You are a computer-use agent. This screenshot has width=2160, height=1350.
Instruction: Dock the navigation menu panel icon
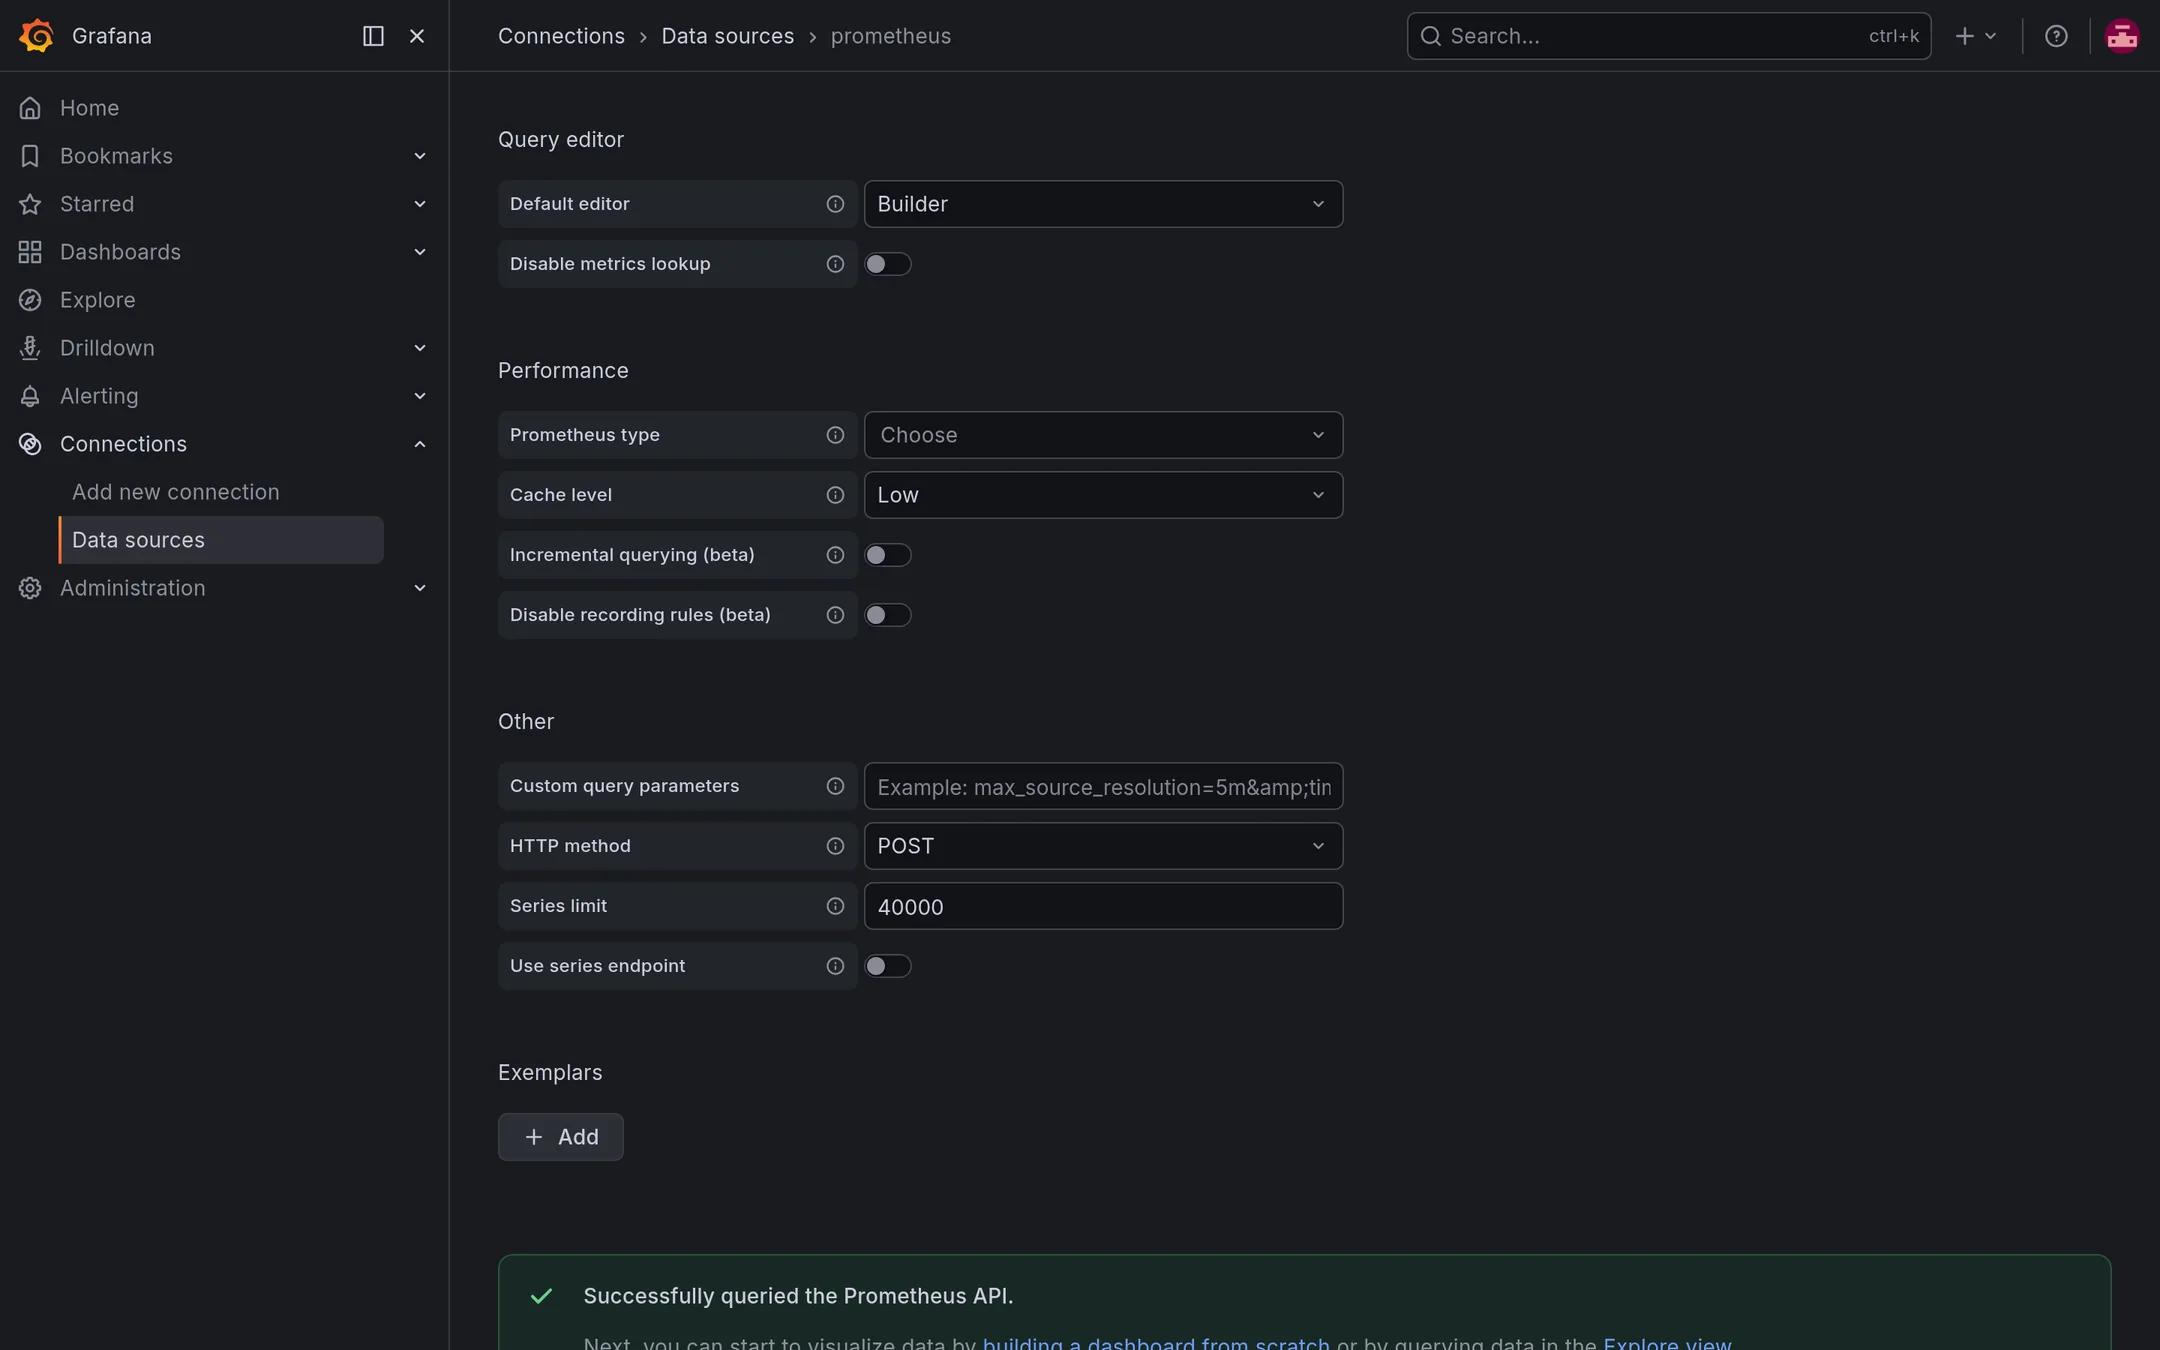(373, 36)
